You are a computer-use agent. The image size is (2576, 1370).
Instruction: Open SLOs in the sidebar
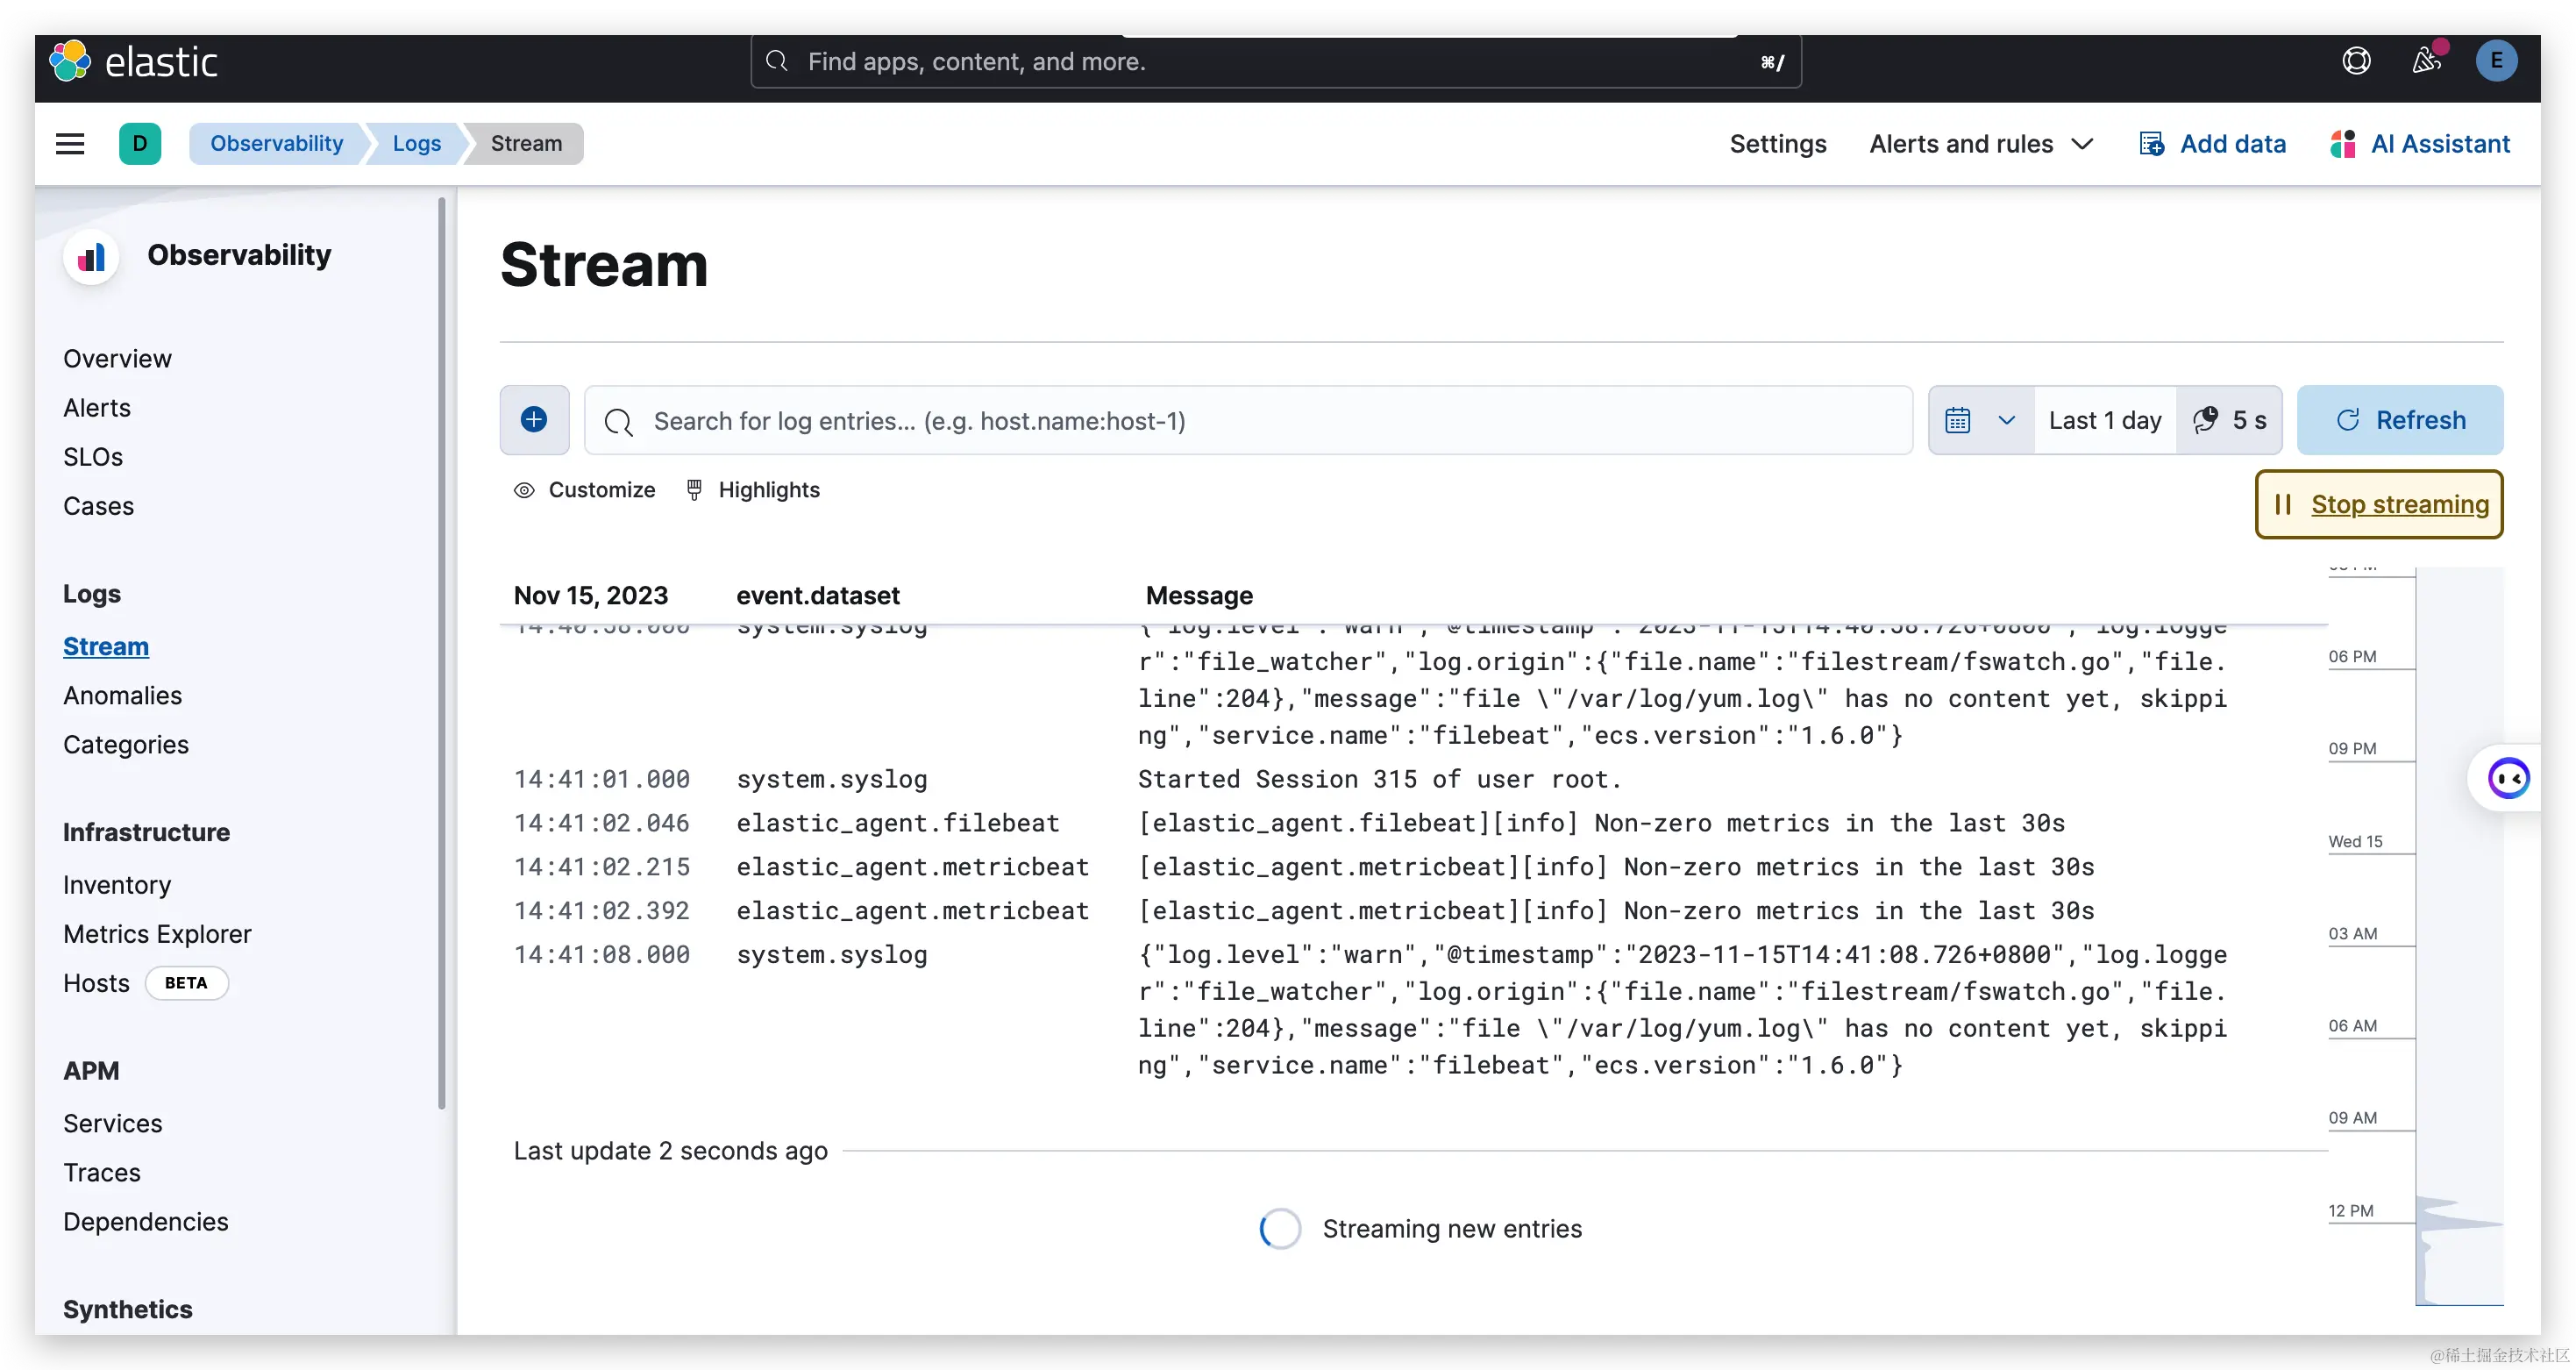tap(93, 457)
